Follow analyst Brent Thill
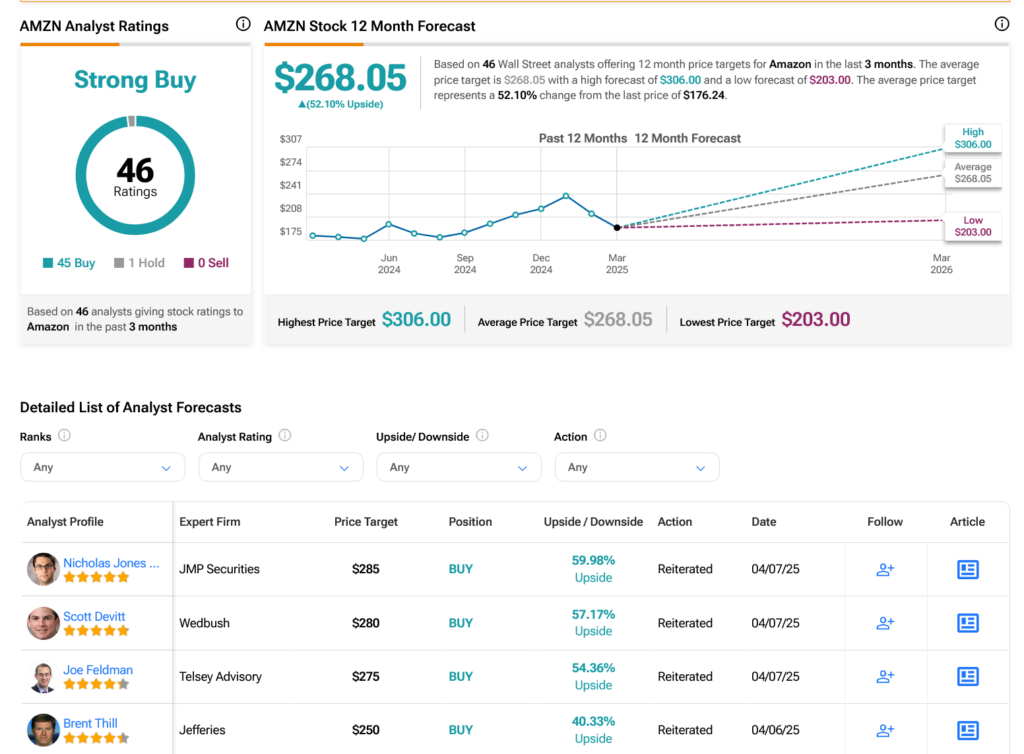This screenshot has height=754, width=1024. click(885, 730)
